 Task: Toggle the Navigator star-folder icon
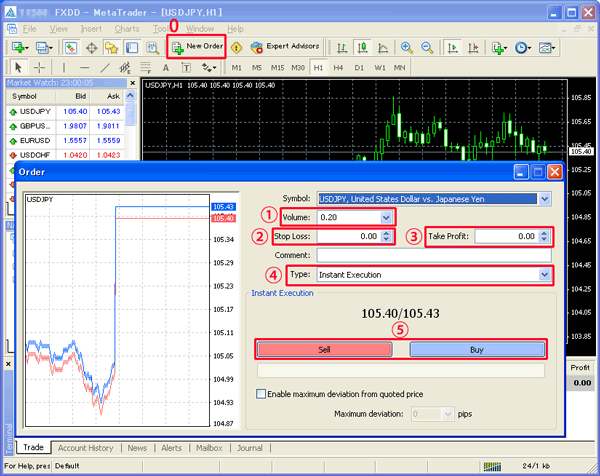click(x=111, y=48)
